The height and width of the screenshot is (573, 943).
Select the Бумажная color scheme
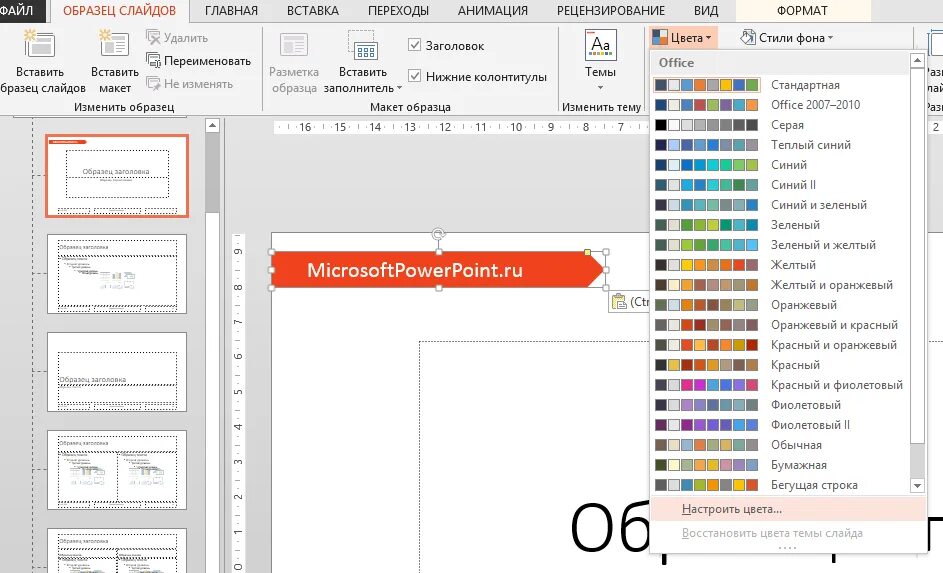tap(781, 465)
